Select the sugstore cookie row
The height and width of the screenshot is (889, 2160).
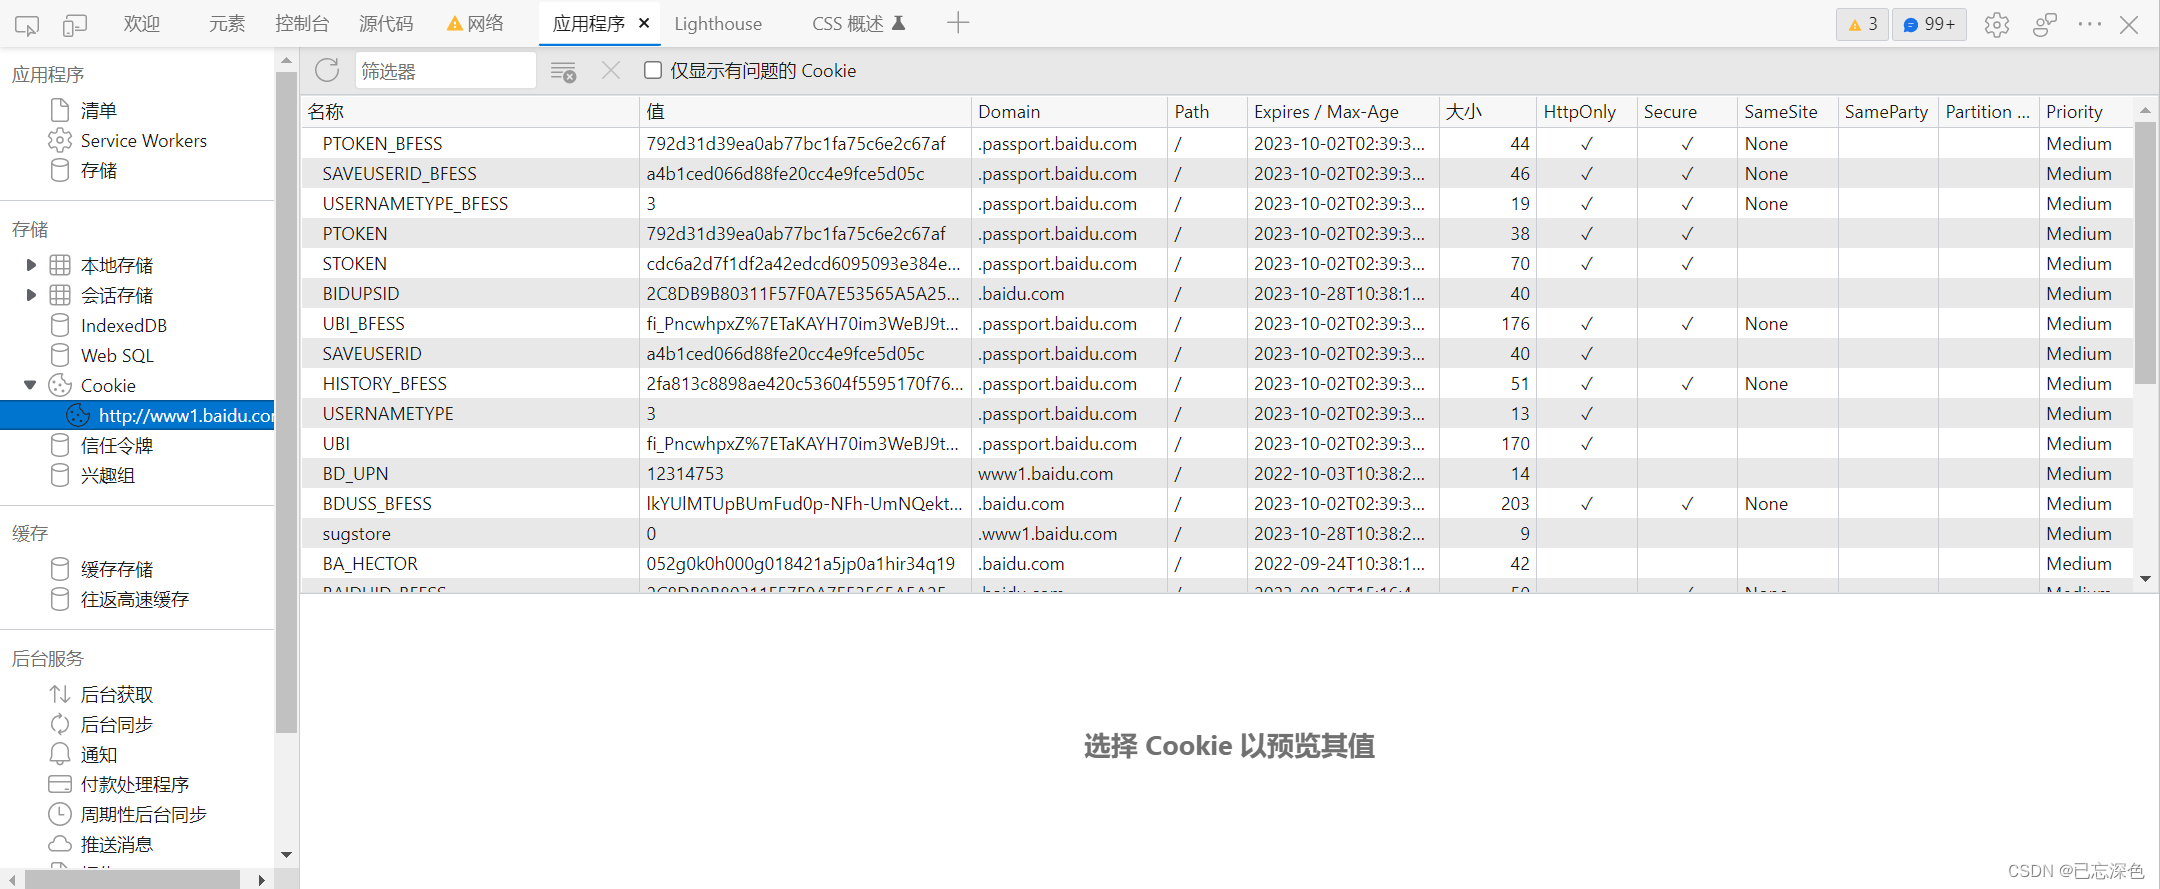click(1217, 533)
